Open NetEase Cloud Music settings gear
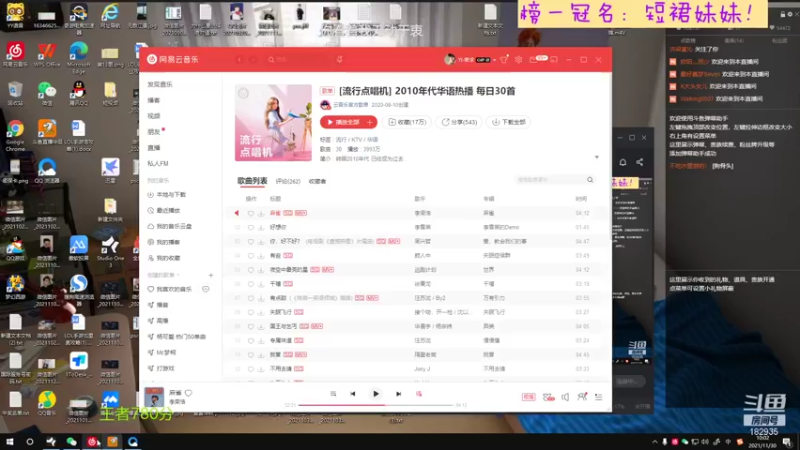The height and width of the screenshot is (450, 800). click(518, 60)
